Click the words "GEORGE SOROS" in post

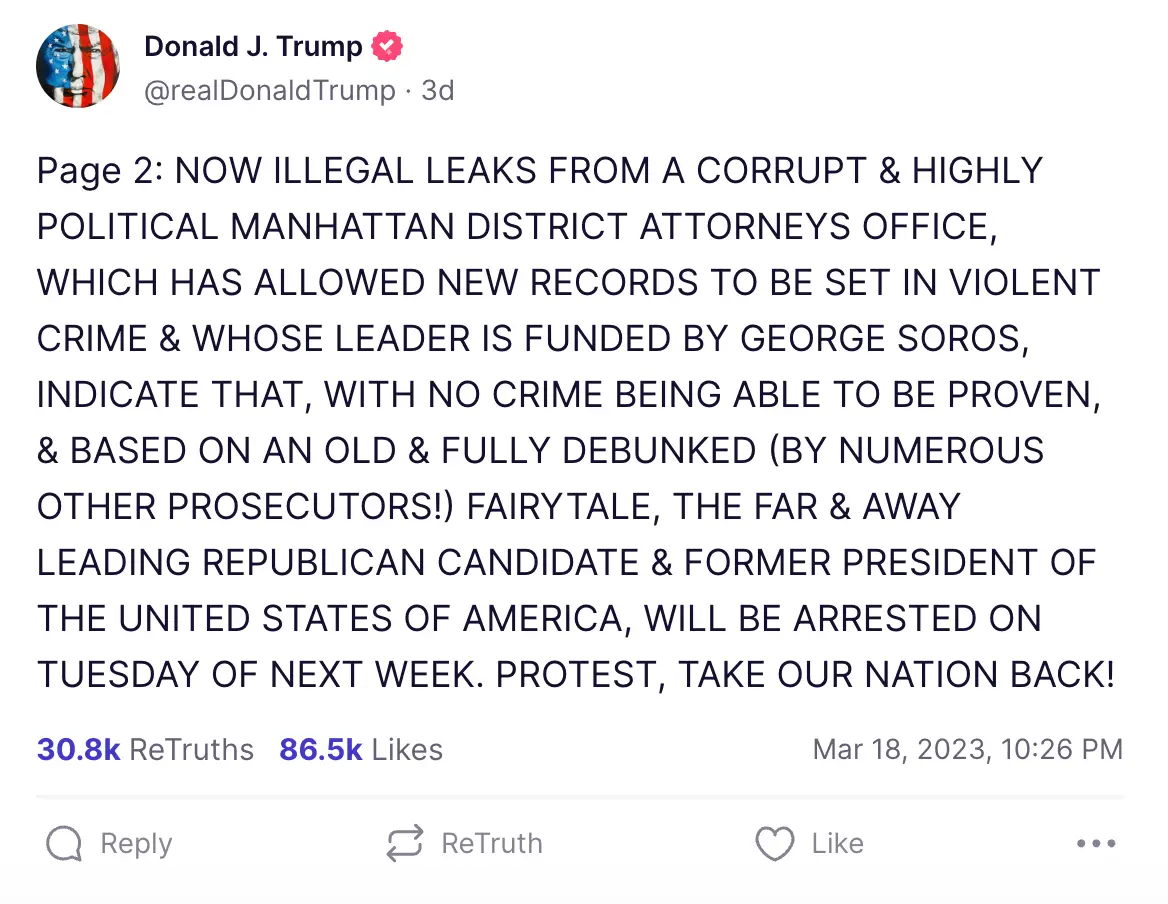[884, 339]
